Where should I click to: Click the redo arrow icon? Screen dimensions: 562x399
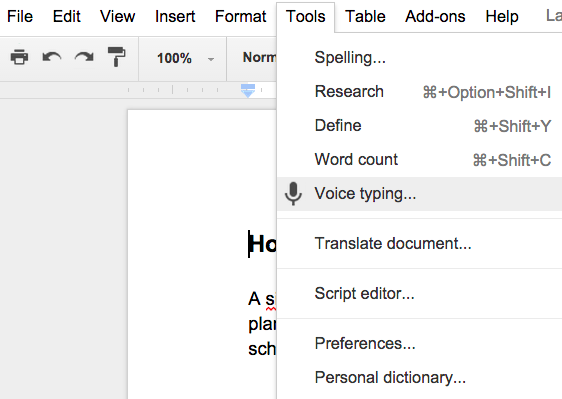pos(84,57)
